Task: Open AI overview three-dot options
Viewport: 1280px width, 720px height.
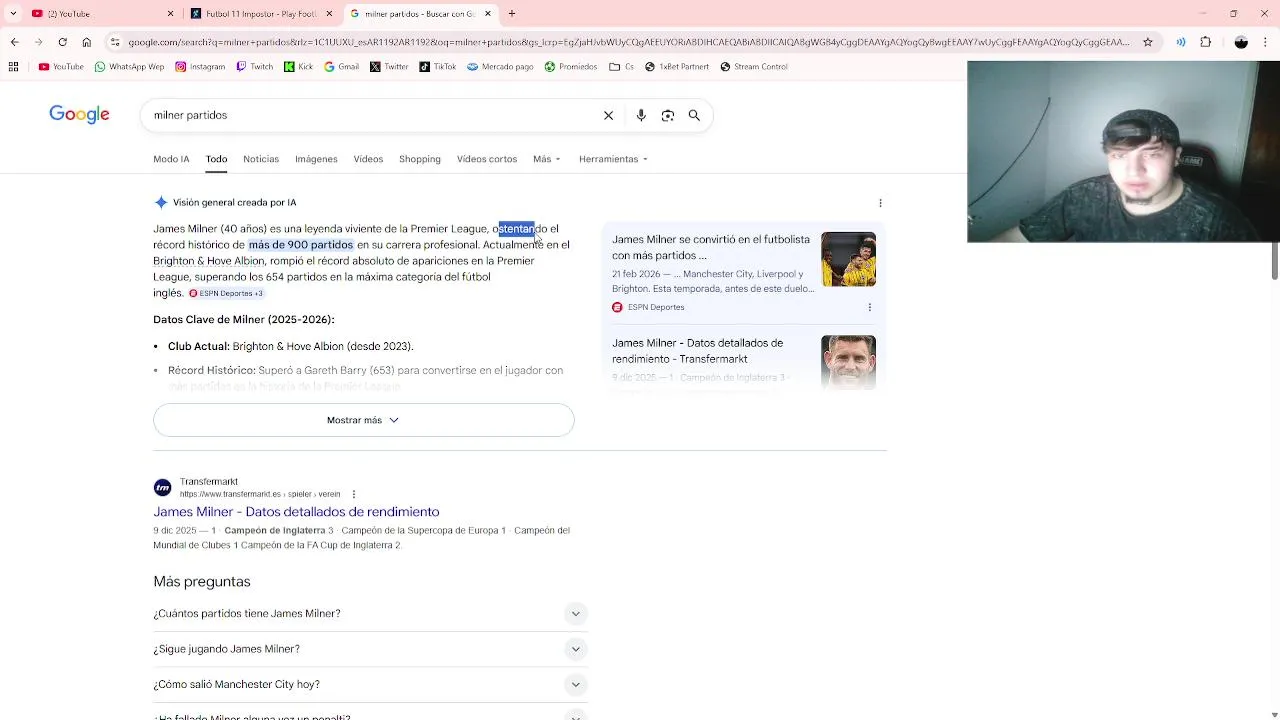Action: point(880,203)
